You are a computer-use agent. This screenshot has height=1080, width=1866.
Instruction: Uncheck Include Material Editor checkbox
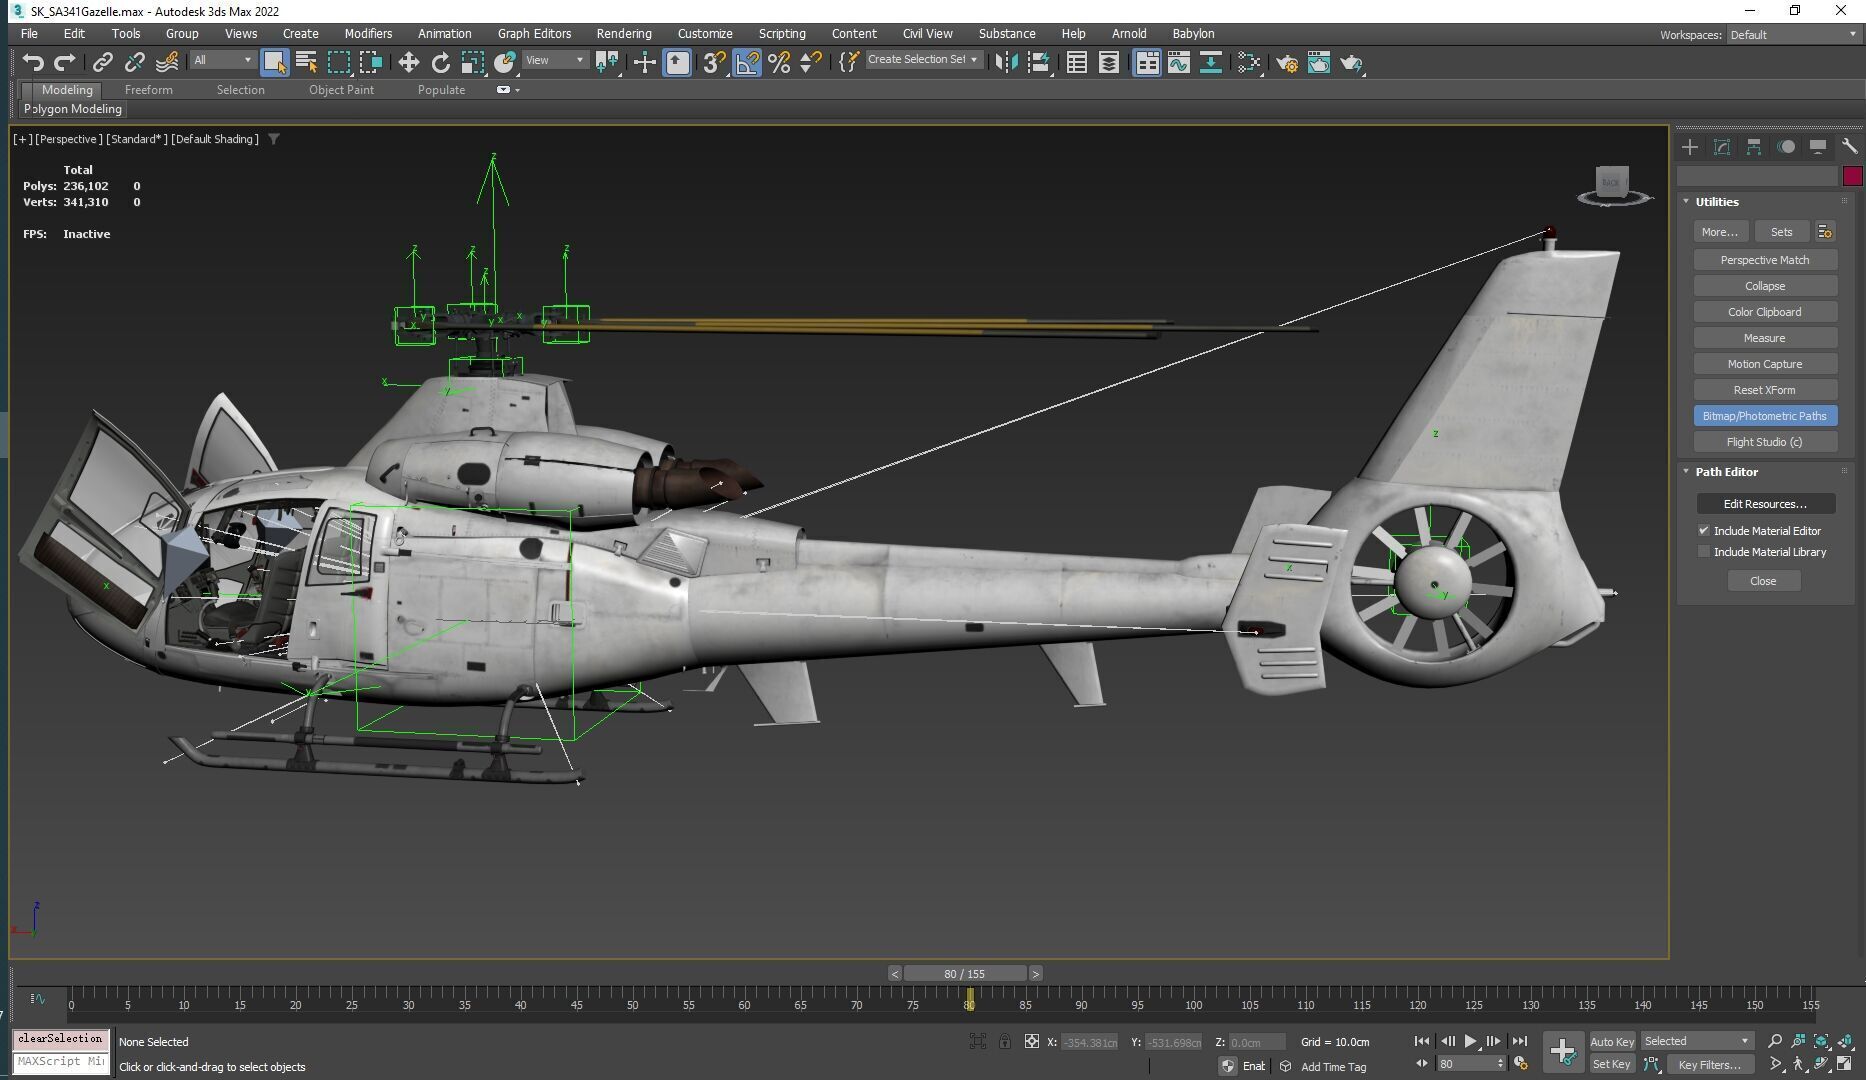click(1704, 531)
